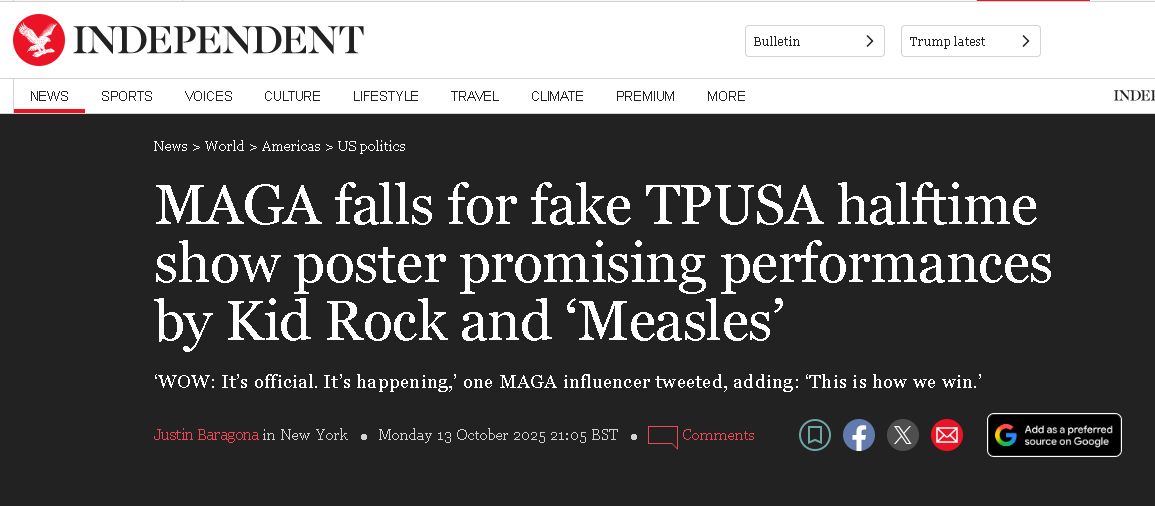The height and width of the screenshot is (506, 1155).
Task: Open the VOICES section
Action: click(x=208, y=96)
